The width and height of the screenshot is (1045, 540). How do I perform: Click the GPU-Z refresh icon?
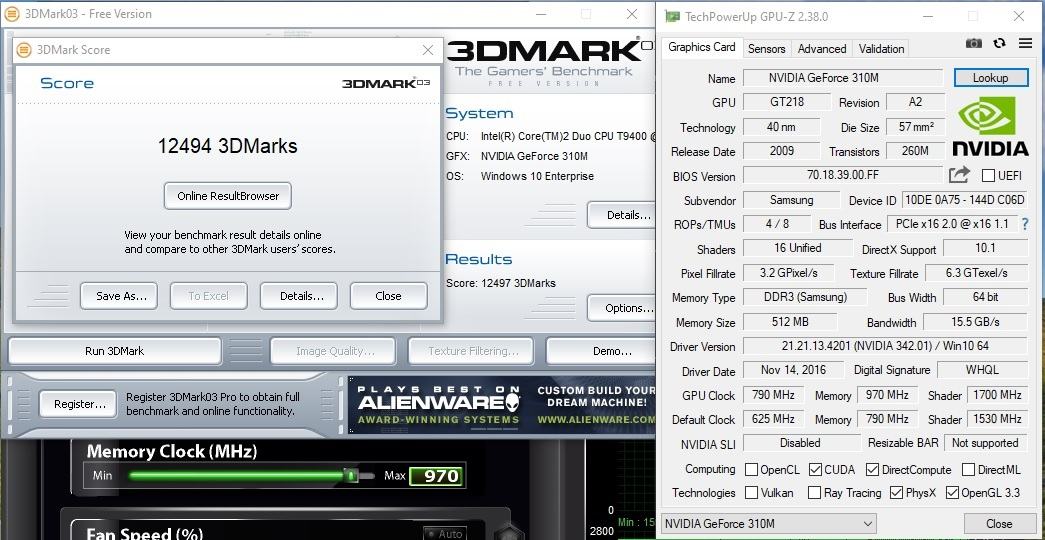(x=999, y=43)
